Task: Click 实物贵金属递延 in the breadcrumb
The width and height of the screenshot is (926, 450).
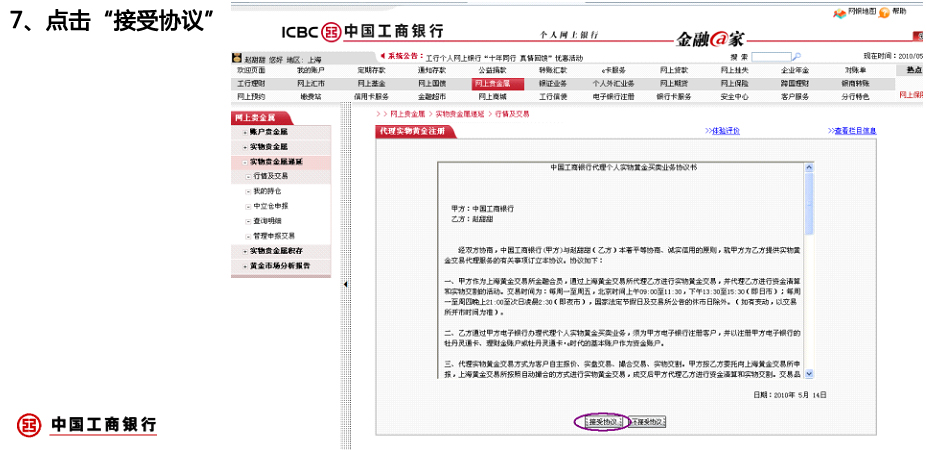Action: pos(459,113)
